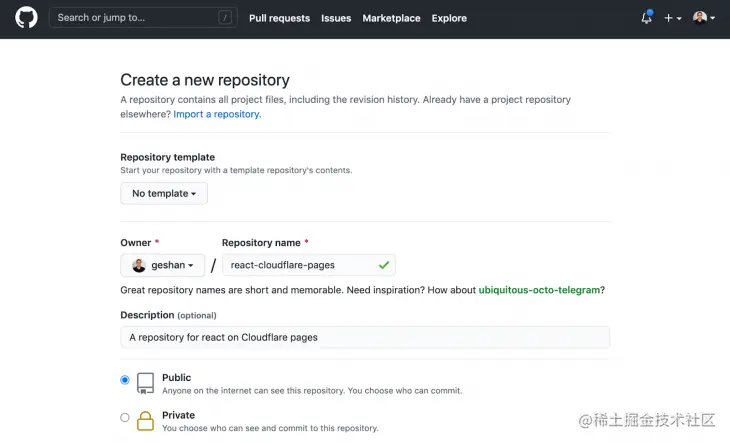Open the geshan owner dropdown
Image resolution: width=730 pixels, height=443 pixels.
tap(162, 265)
